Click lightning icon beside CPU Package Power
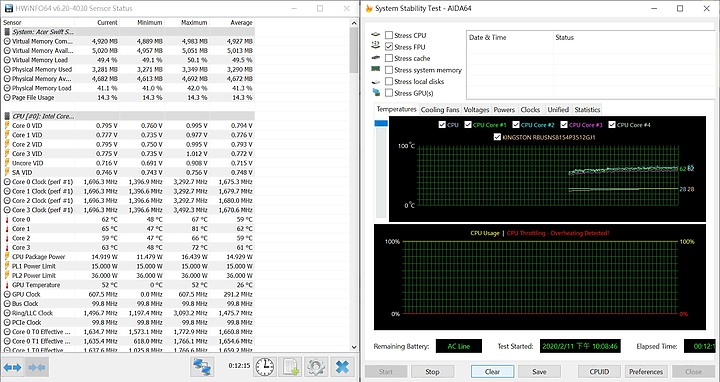 coord(7,257)
